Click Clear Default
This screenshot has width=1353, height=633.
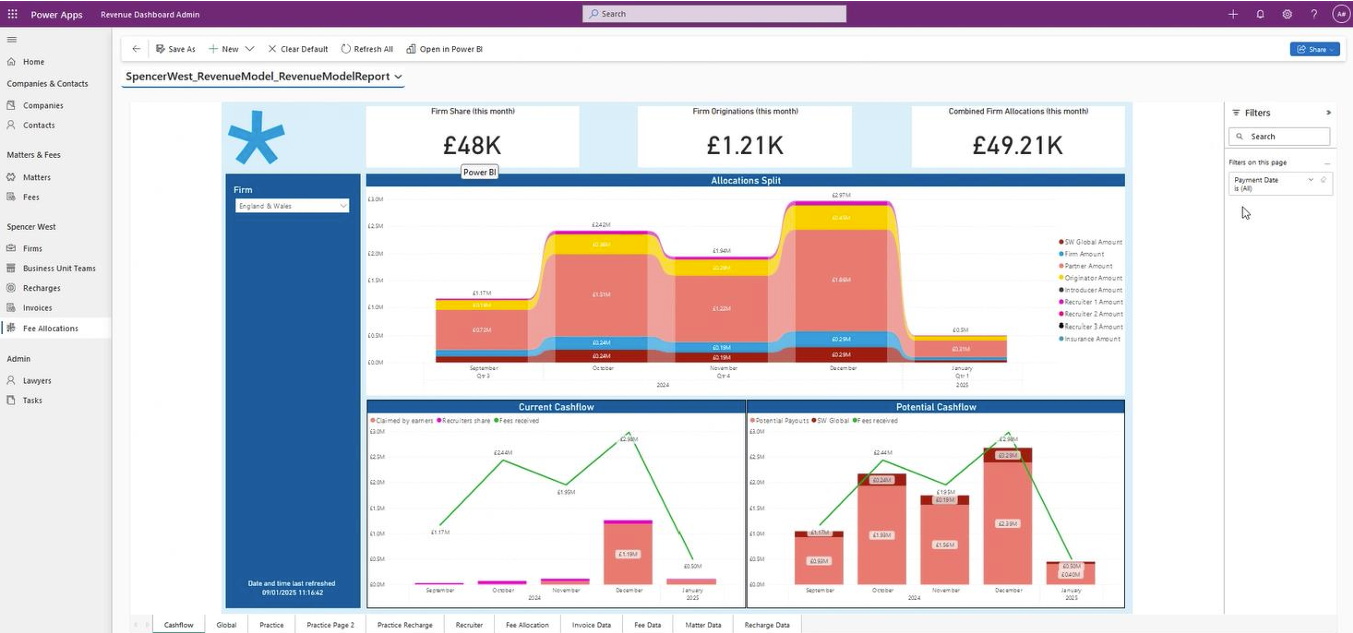coord(298,49)
